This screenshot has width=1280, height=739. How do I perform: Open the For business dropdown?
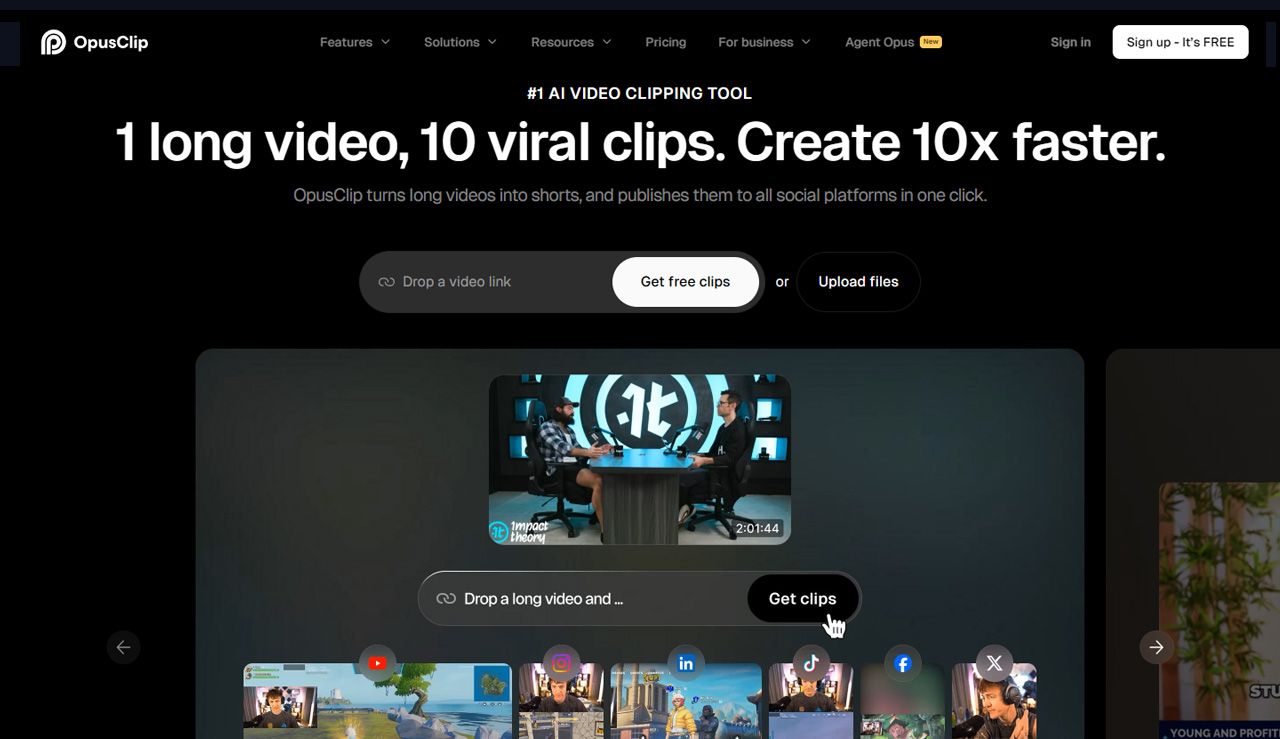(x=764, y=42)
